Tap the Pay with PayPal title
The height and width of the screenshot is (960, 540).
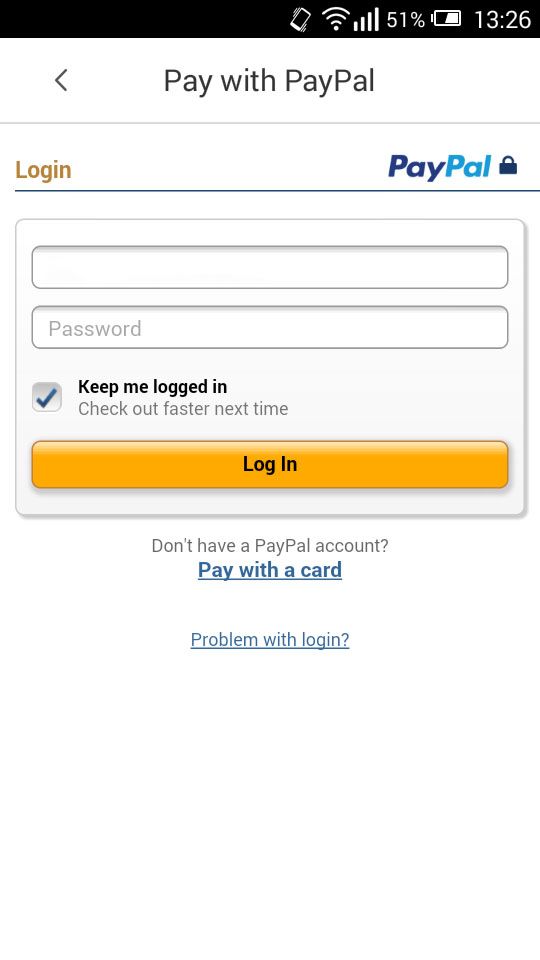tap(269, 81)
